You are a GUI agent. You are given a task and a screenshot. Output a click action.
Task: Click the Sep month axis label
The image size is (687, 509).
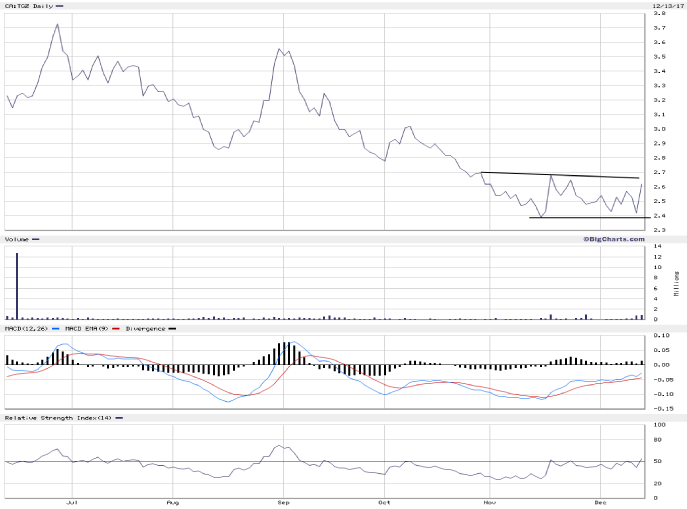(x=283, y=503)
